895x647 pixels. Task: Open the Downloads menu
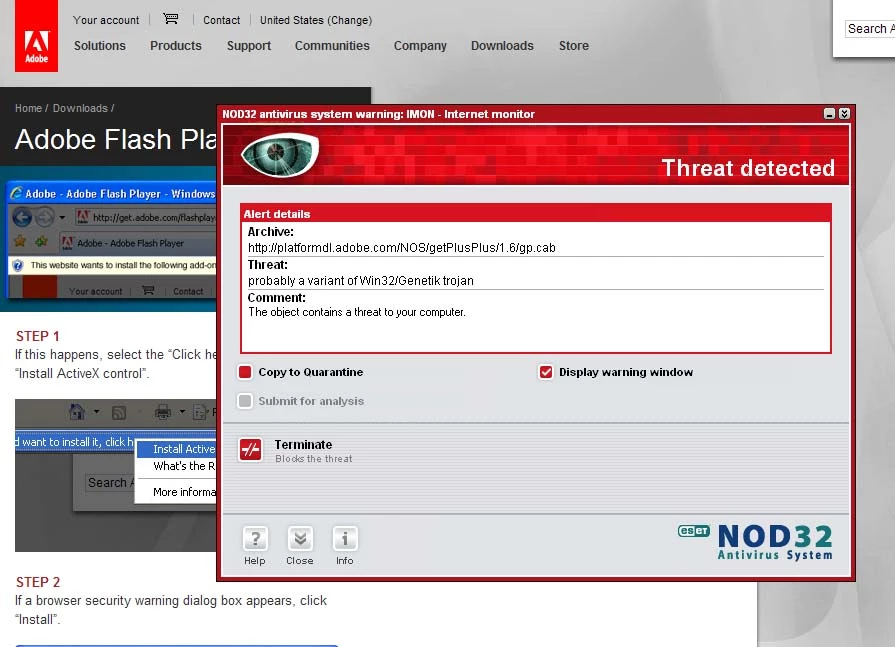502,46
